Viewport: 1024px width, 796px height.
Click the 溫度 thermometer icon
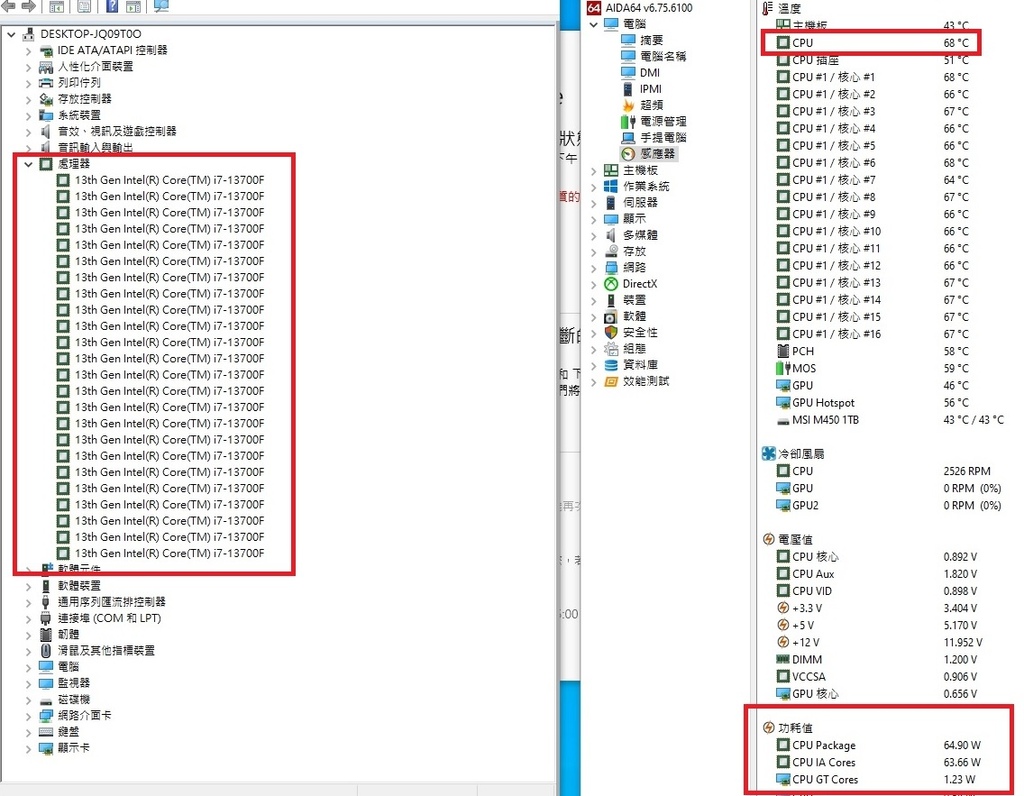pos(767,8)
